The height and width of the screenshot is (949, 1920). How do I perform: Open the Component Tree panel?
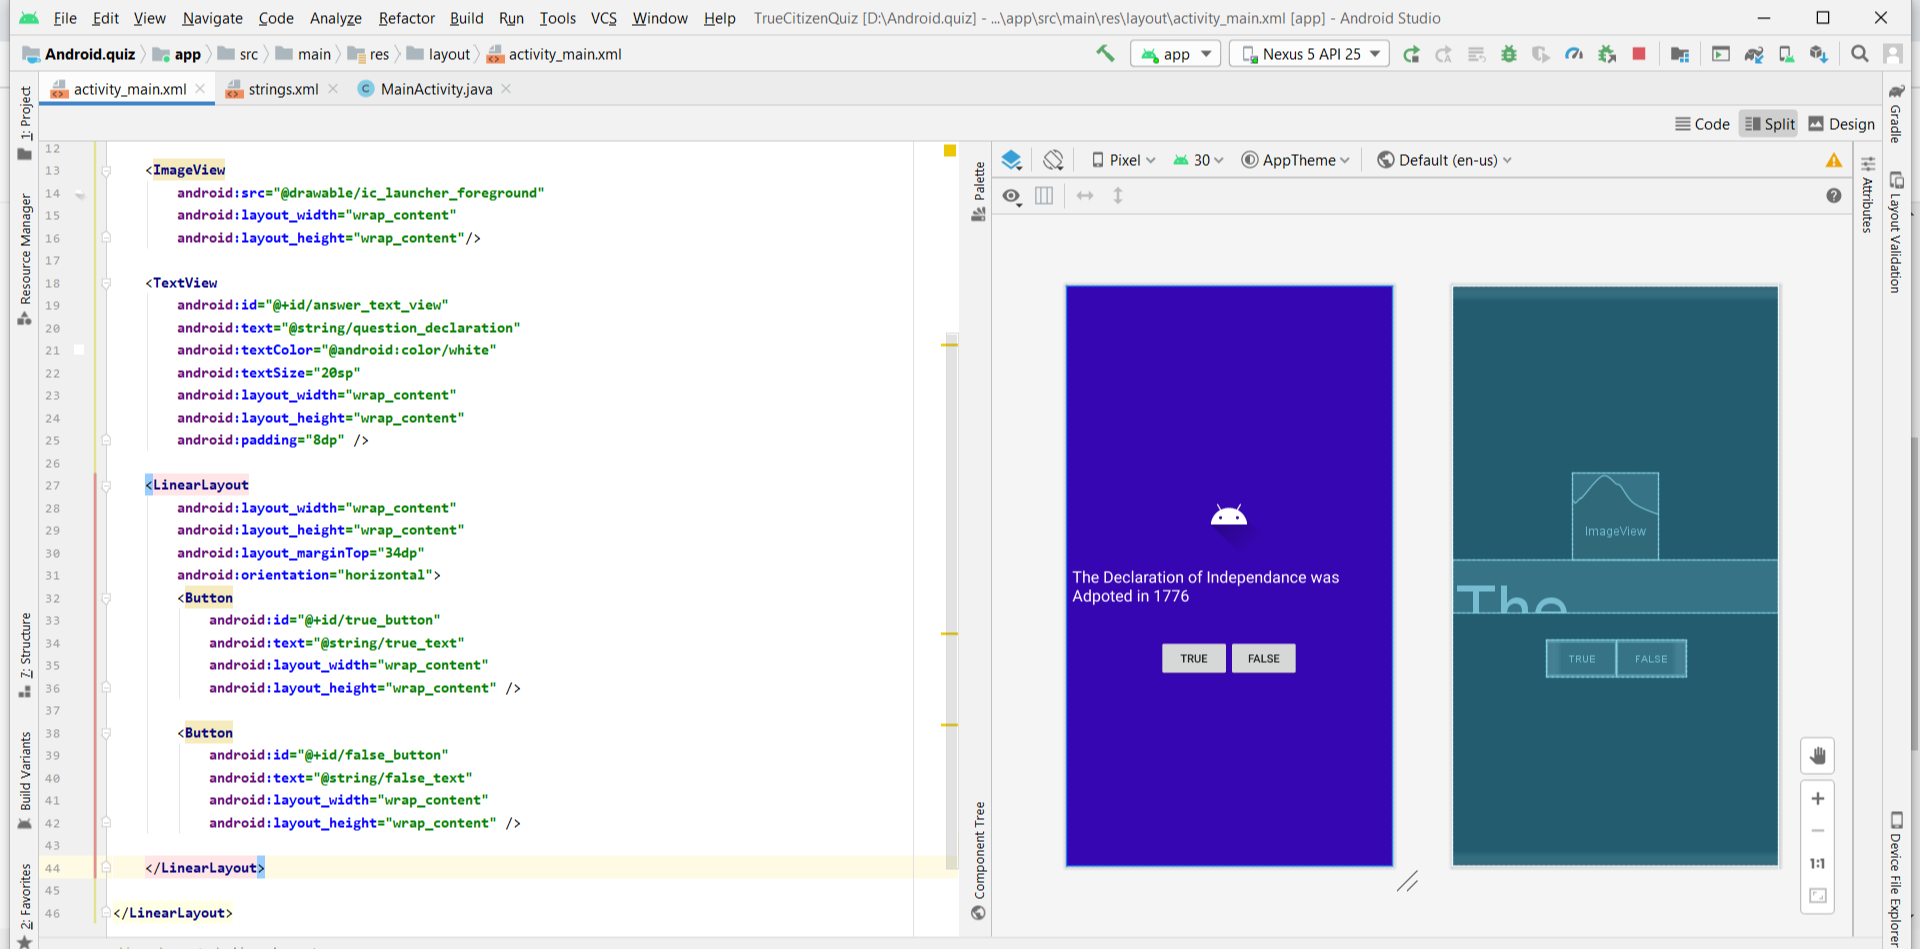[979, 860]
